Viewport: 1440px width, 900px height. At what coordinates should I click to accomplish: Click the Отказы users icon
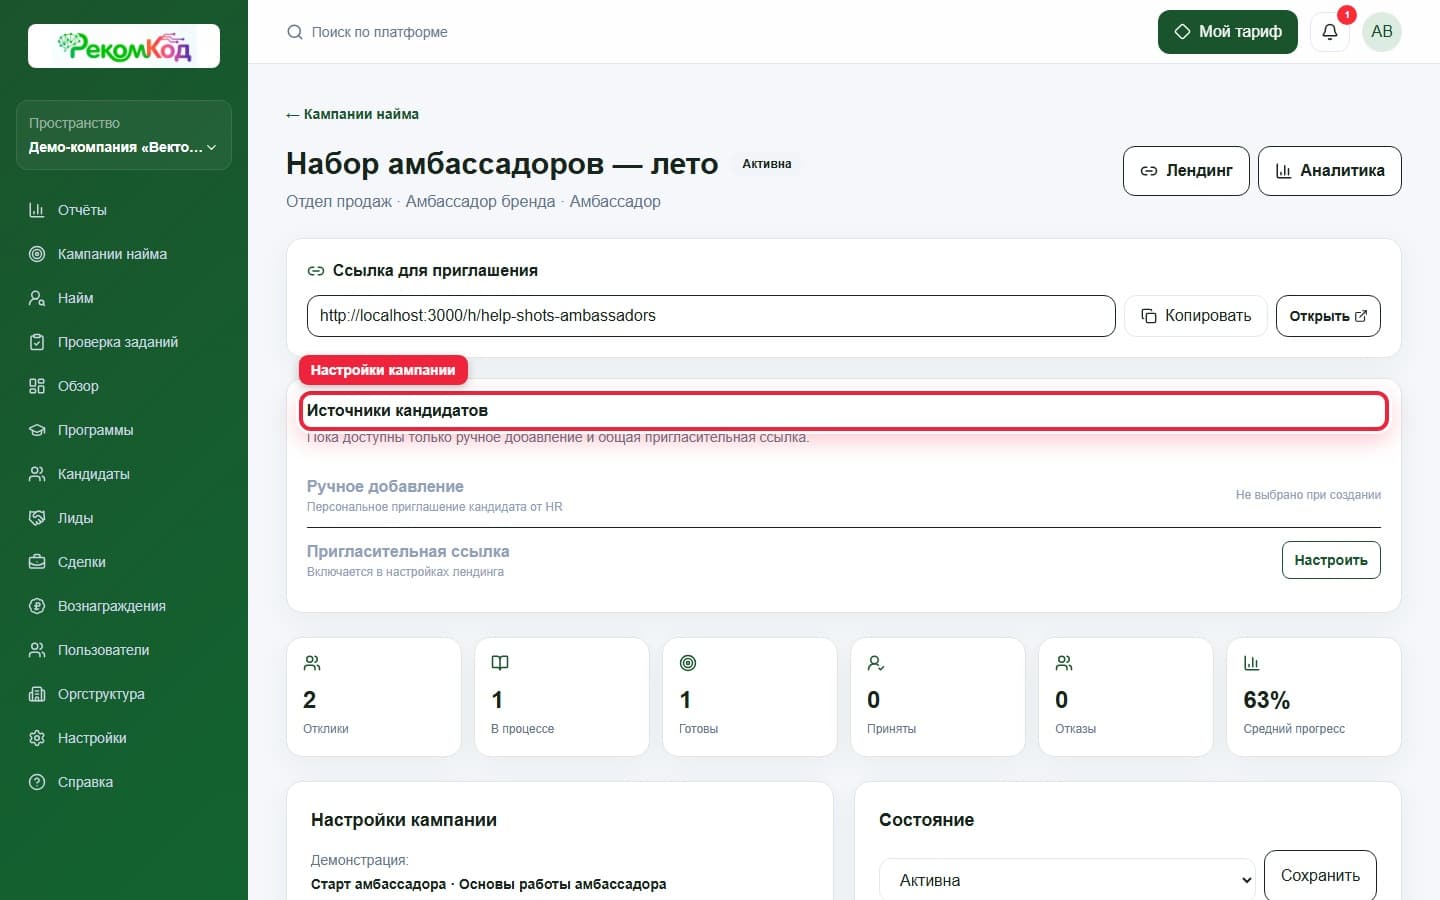[1064, 663]
